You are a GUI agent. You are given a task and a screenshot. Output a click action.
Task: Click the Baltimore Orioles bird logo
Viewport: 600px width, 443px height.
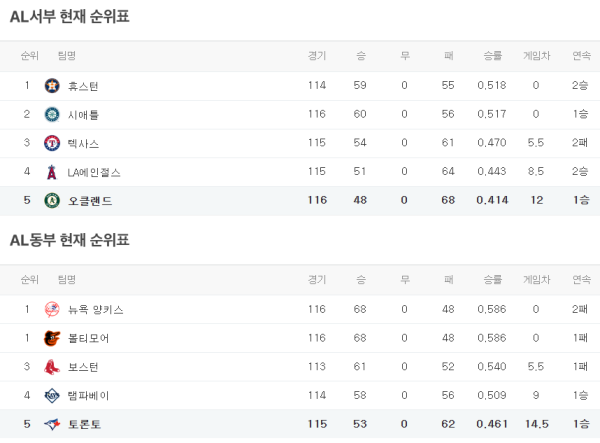52,338
